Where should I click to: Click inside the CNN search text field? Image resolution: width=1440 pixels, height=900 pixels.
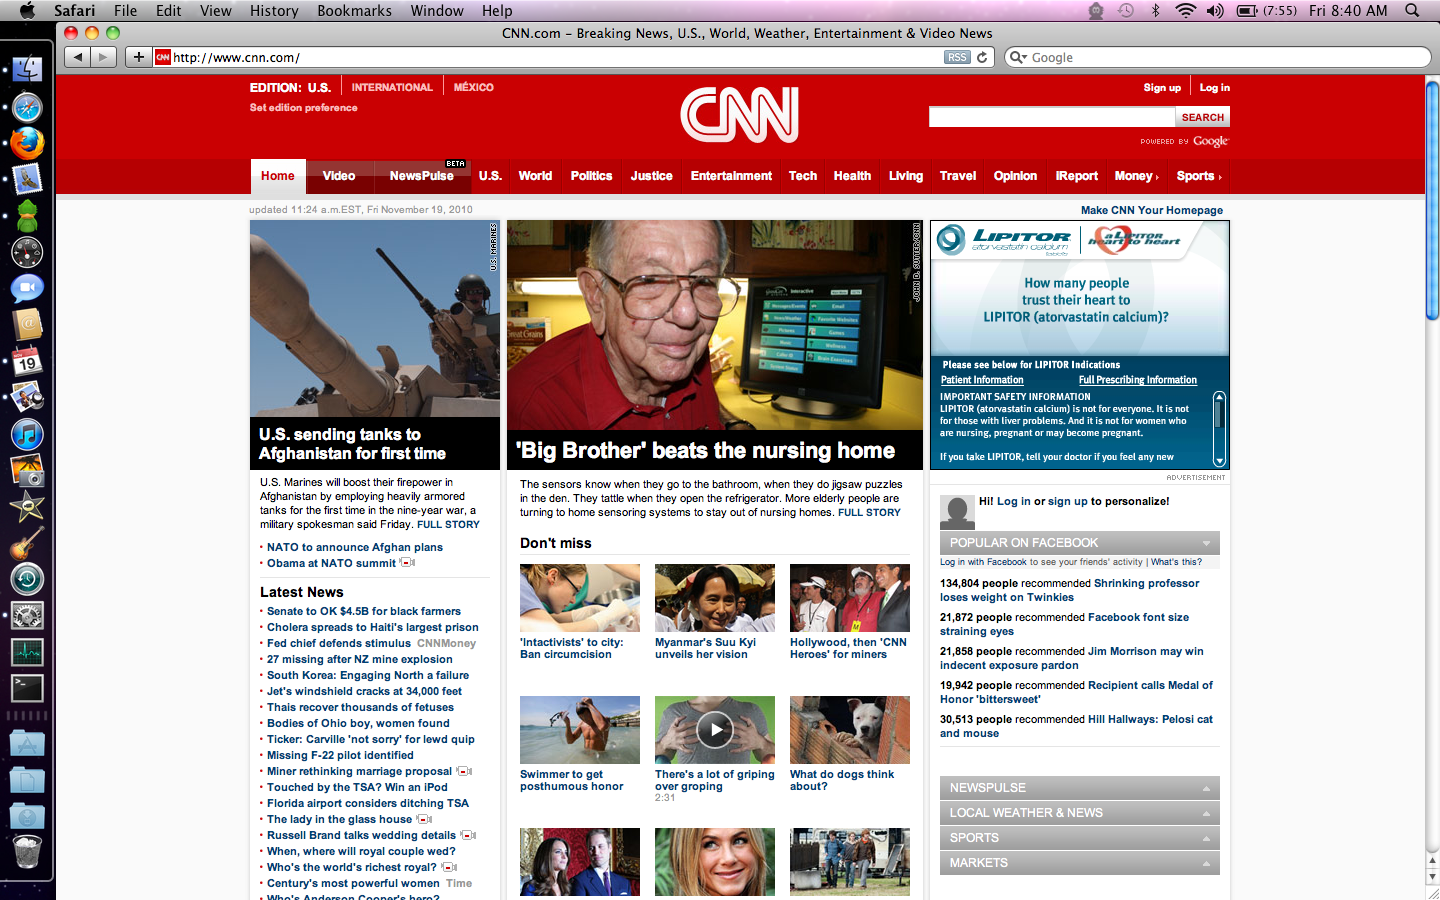pyautogui.click(x=1052, y=117)
